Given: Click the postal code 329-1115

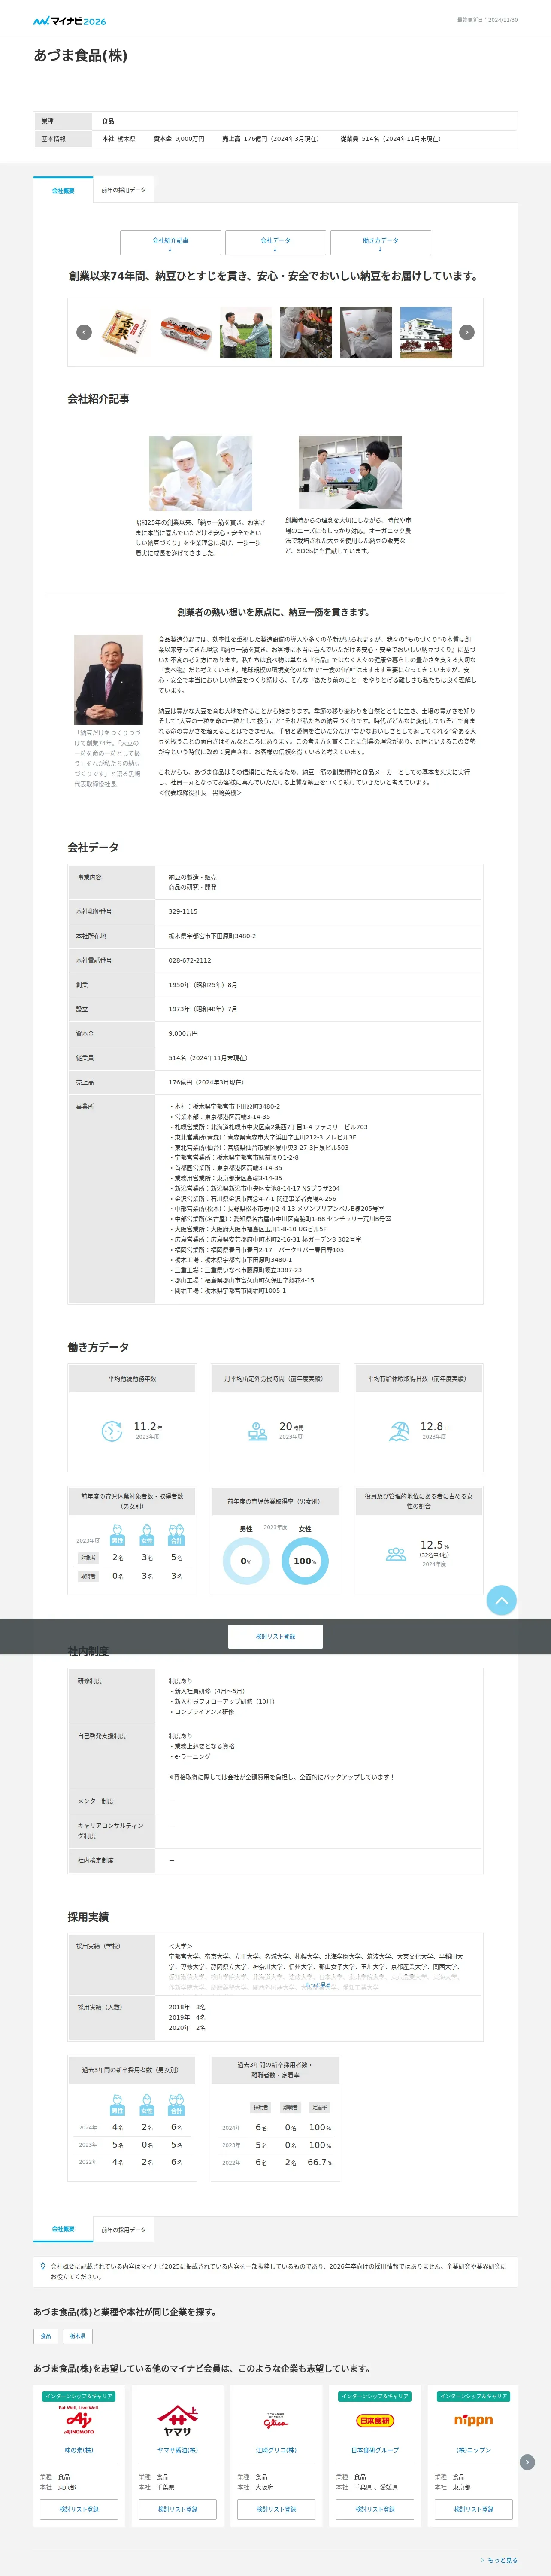Looking at the screenshot, I should (x=183, y=911).
